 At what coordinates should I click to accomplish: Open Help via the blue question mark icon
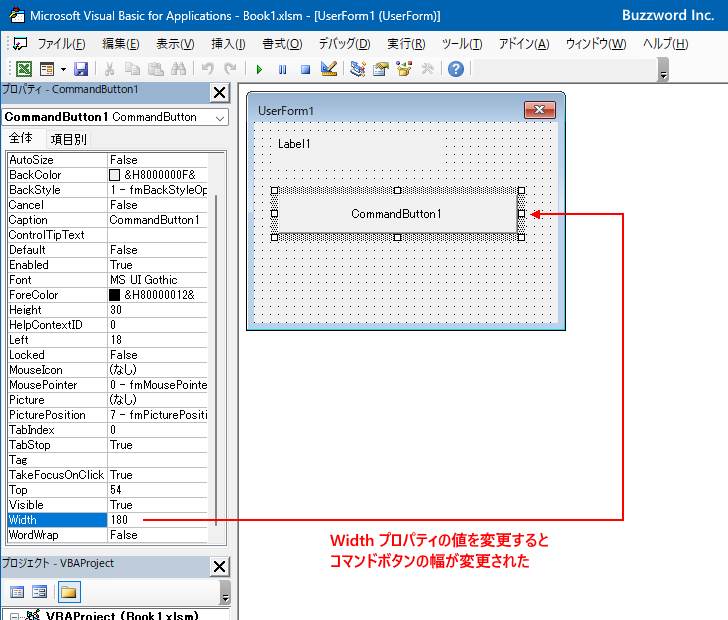pyautogui.click(x=456, y=69)
